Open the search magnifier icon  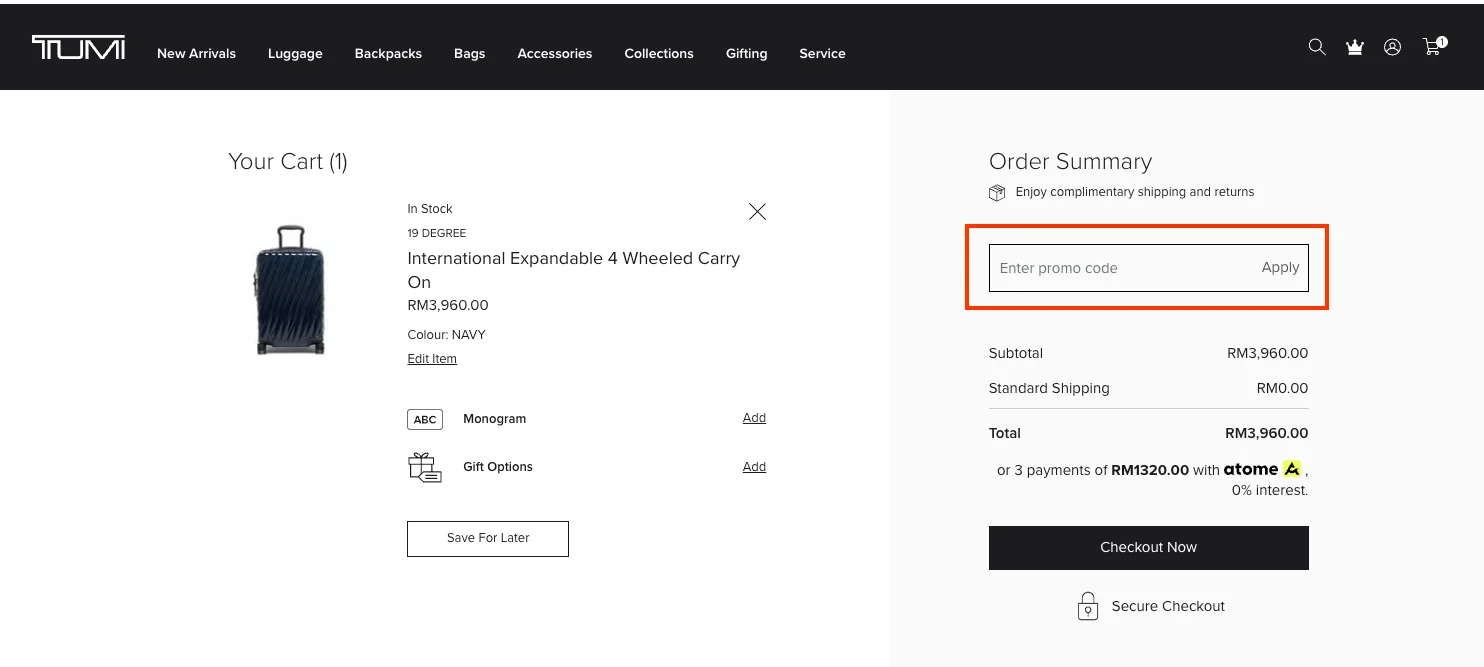click(1317, 47)
